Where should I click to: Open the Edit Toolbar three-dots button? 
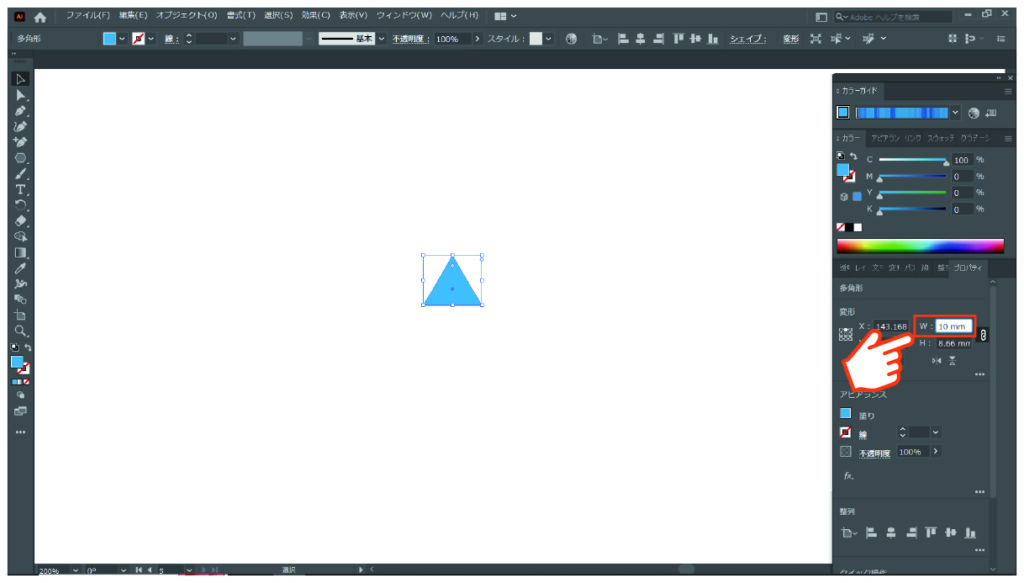tap(20, 432)
